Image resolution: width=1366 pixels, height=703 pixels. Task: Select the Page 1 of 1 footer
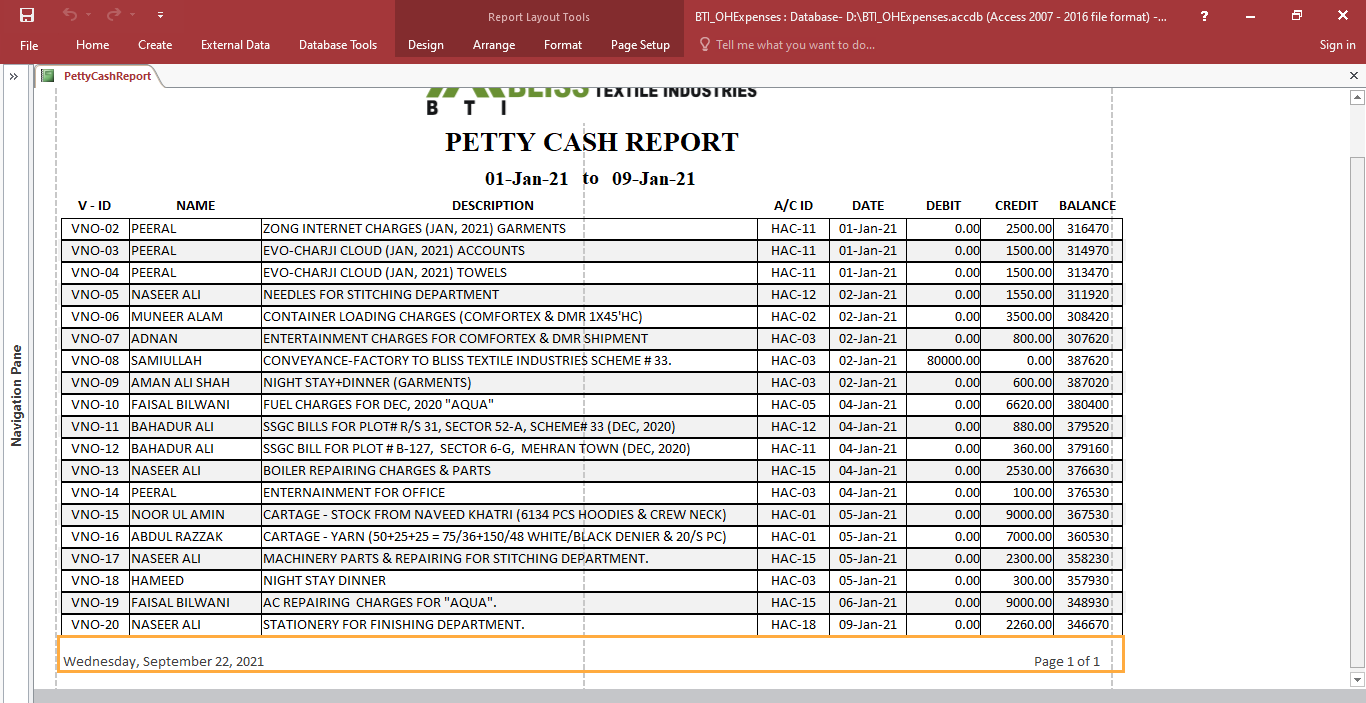(1067, 661)
